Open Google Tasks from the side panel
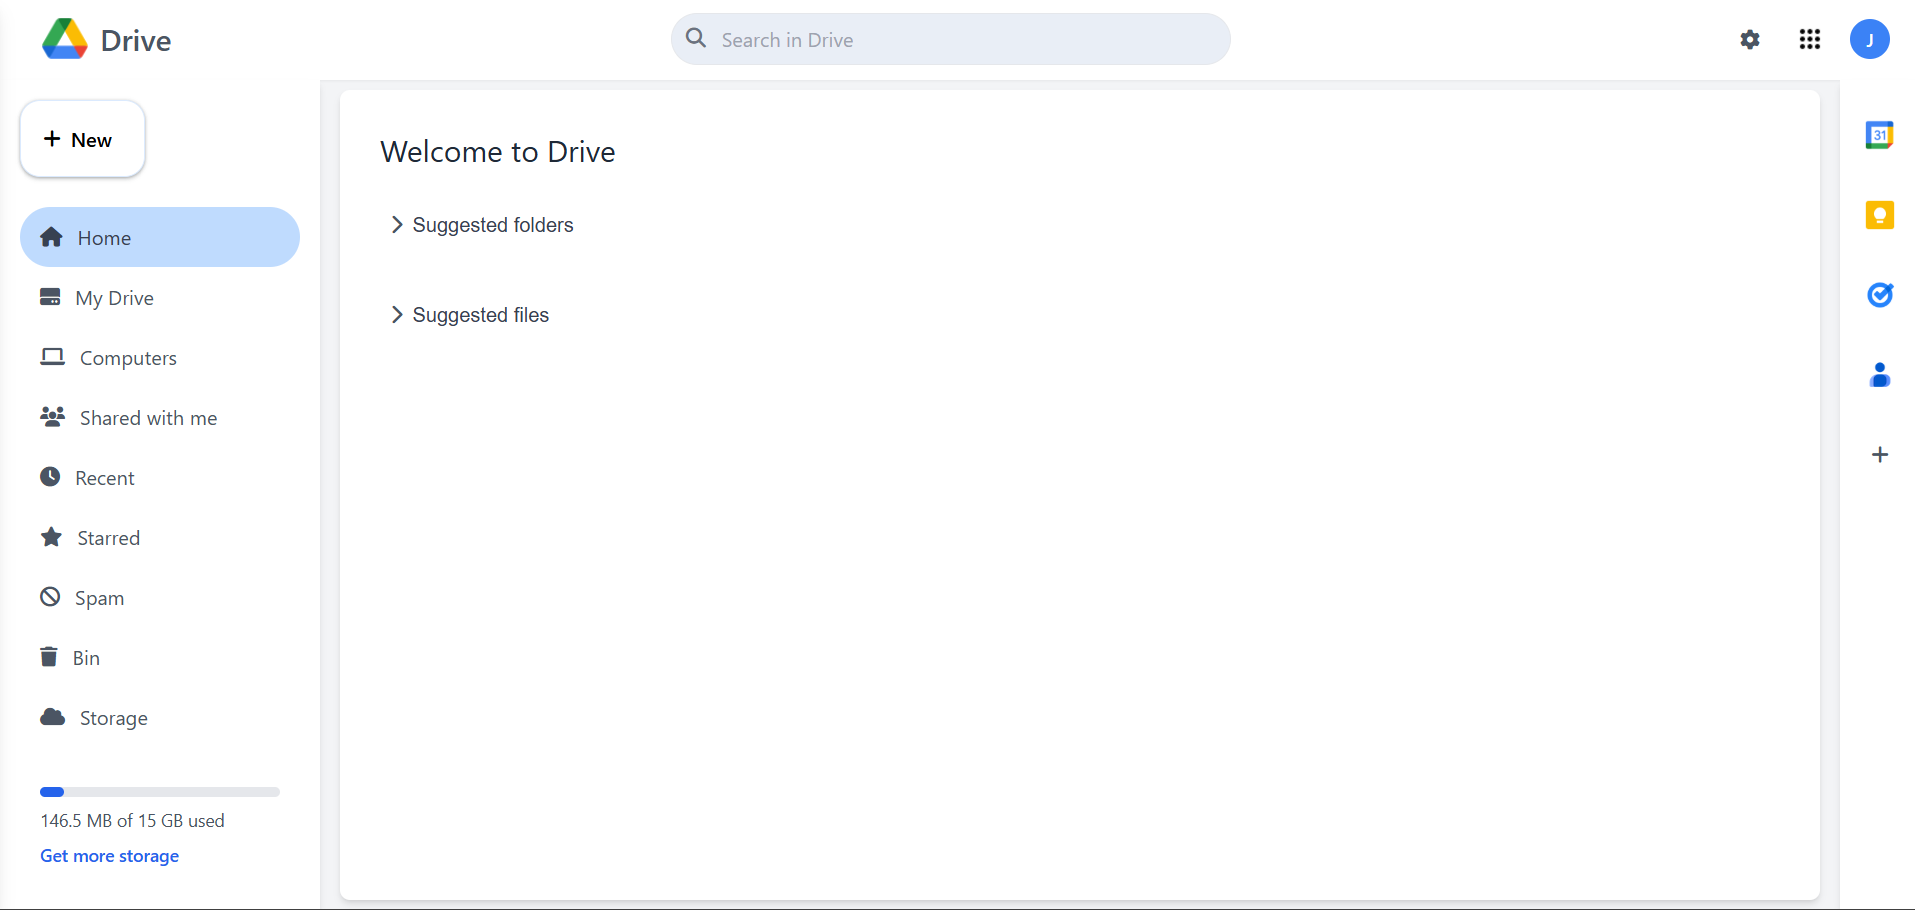Screen dimensions: 1915x910 [x=1880, y=294]
